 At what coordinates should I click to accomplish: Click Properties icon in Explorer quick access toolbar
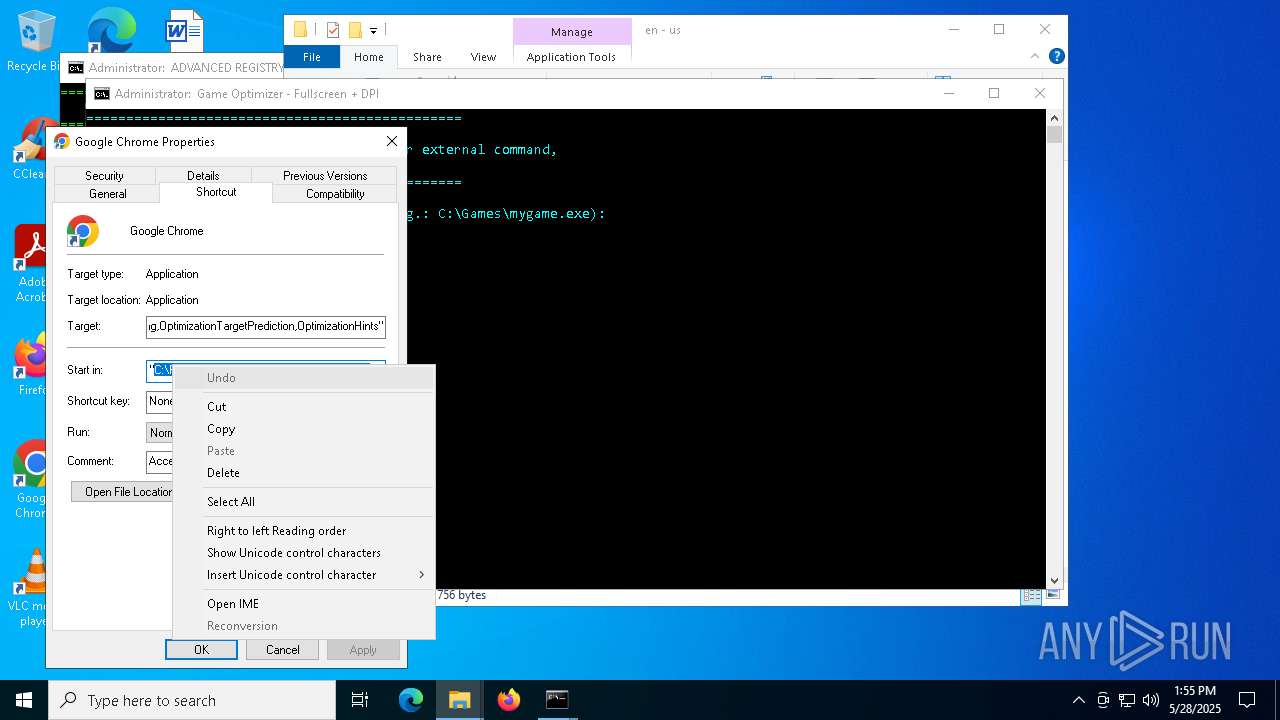pos(333,30)
